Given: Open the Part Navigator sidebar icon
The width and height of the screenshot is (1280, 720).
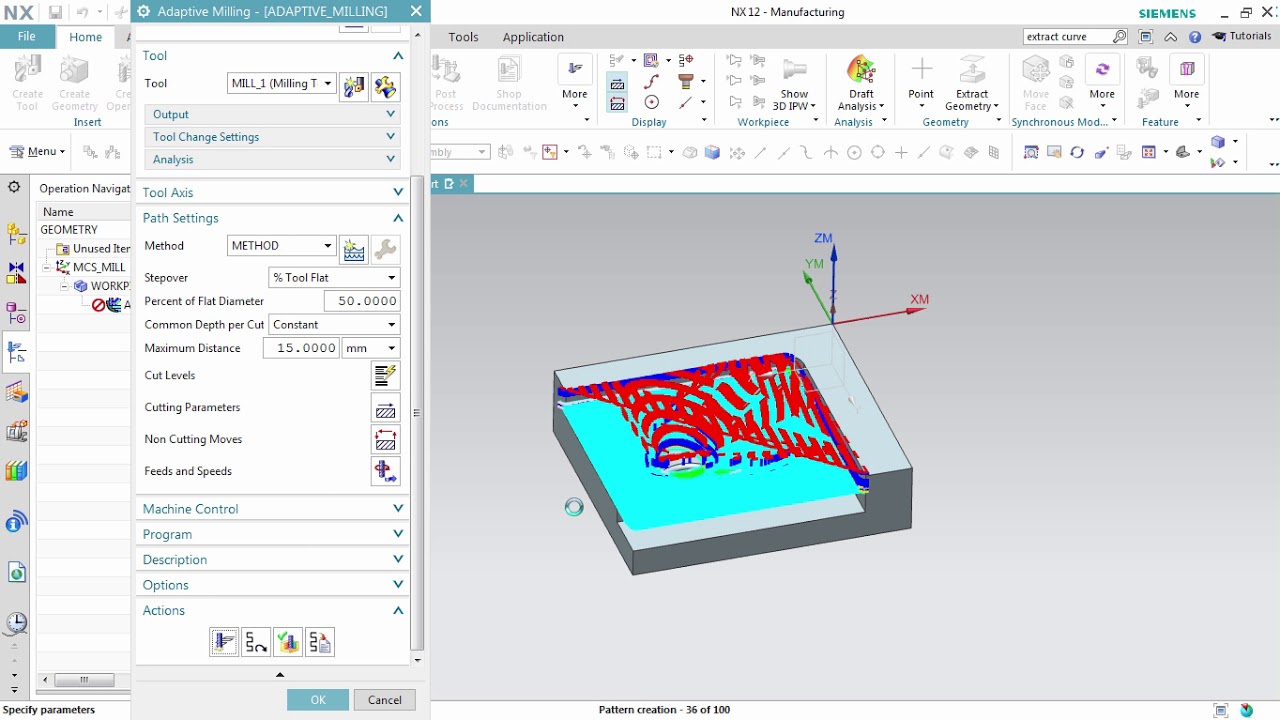Looking at the screenshot, I should click(16, 313).
